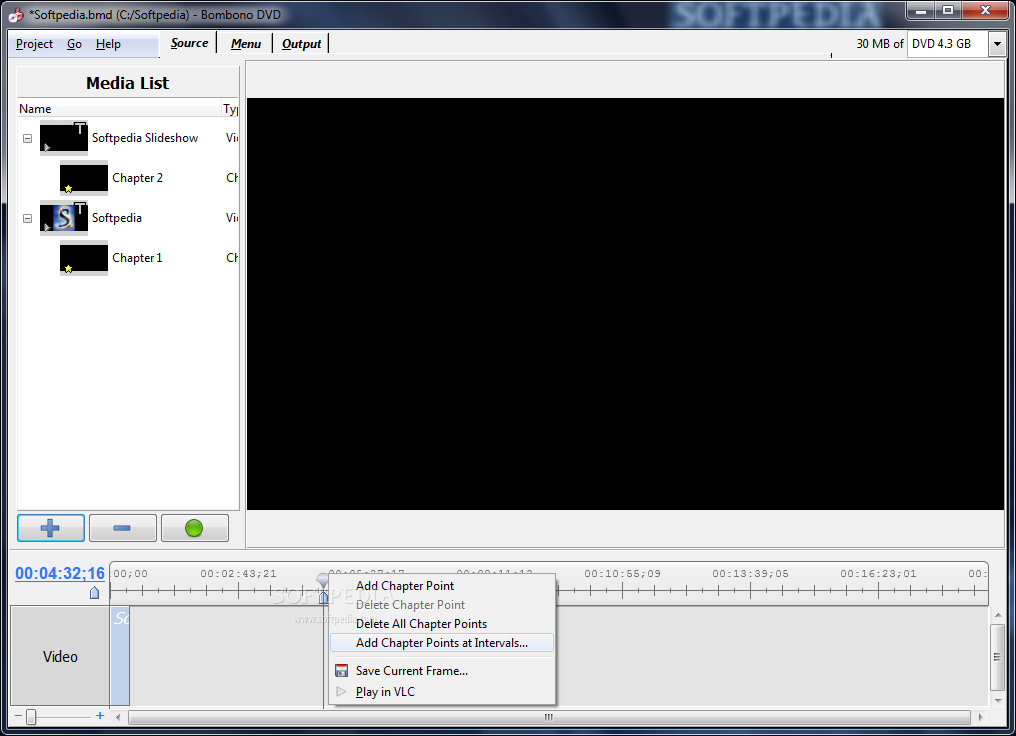The image size is (1016, 736).
Task: Click the Video track label
Action: point(60,656)
